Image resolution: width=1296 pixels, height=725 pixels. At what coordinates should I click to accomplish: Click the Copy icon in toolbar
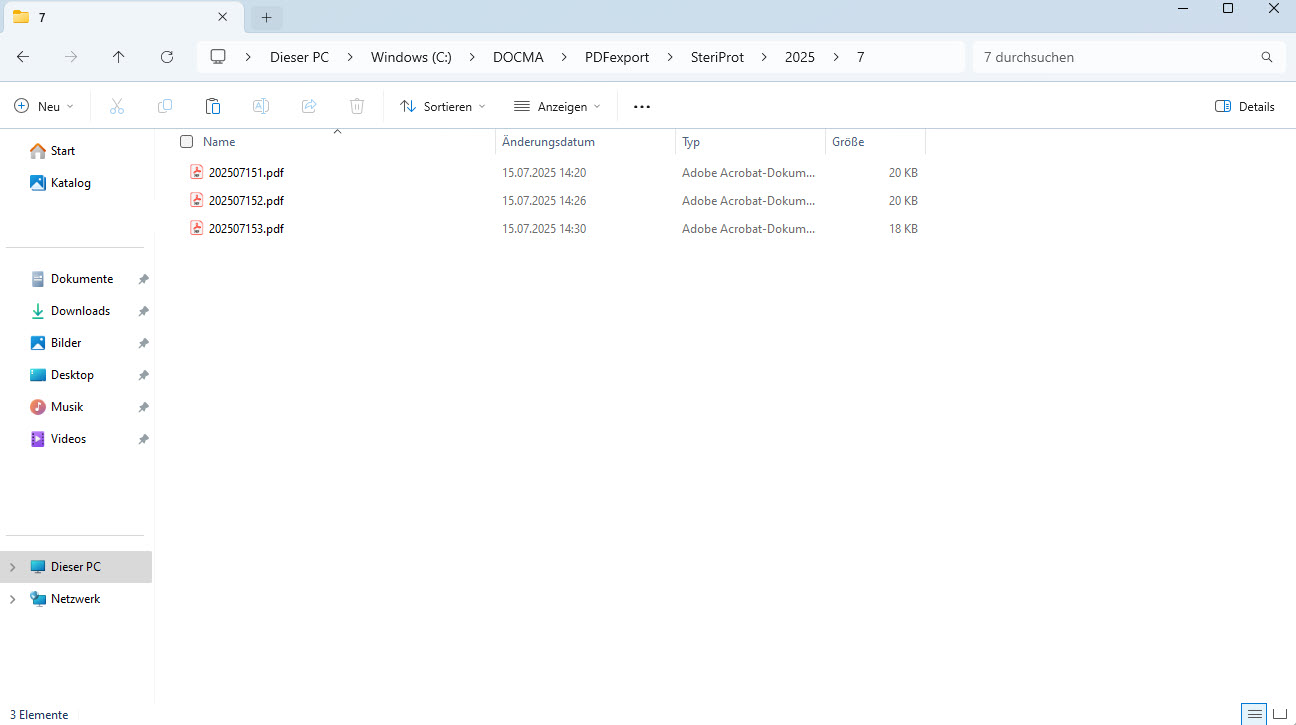click(165, 106)
